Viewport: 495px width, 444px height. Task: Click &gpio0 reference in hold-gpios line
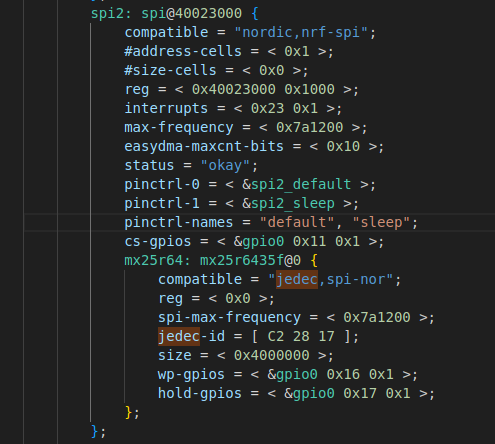point(309,394)
